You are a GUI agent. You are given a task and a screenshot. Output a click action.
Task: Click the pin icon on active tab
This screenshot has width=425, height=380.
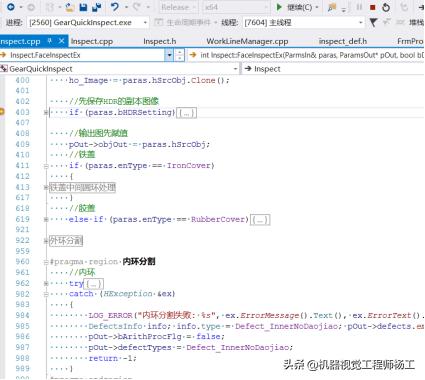click(x=50, y=41)
